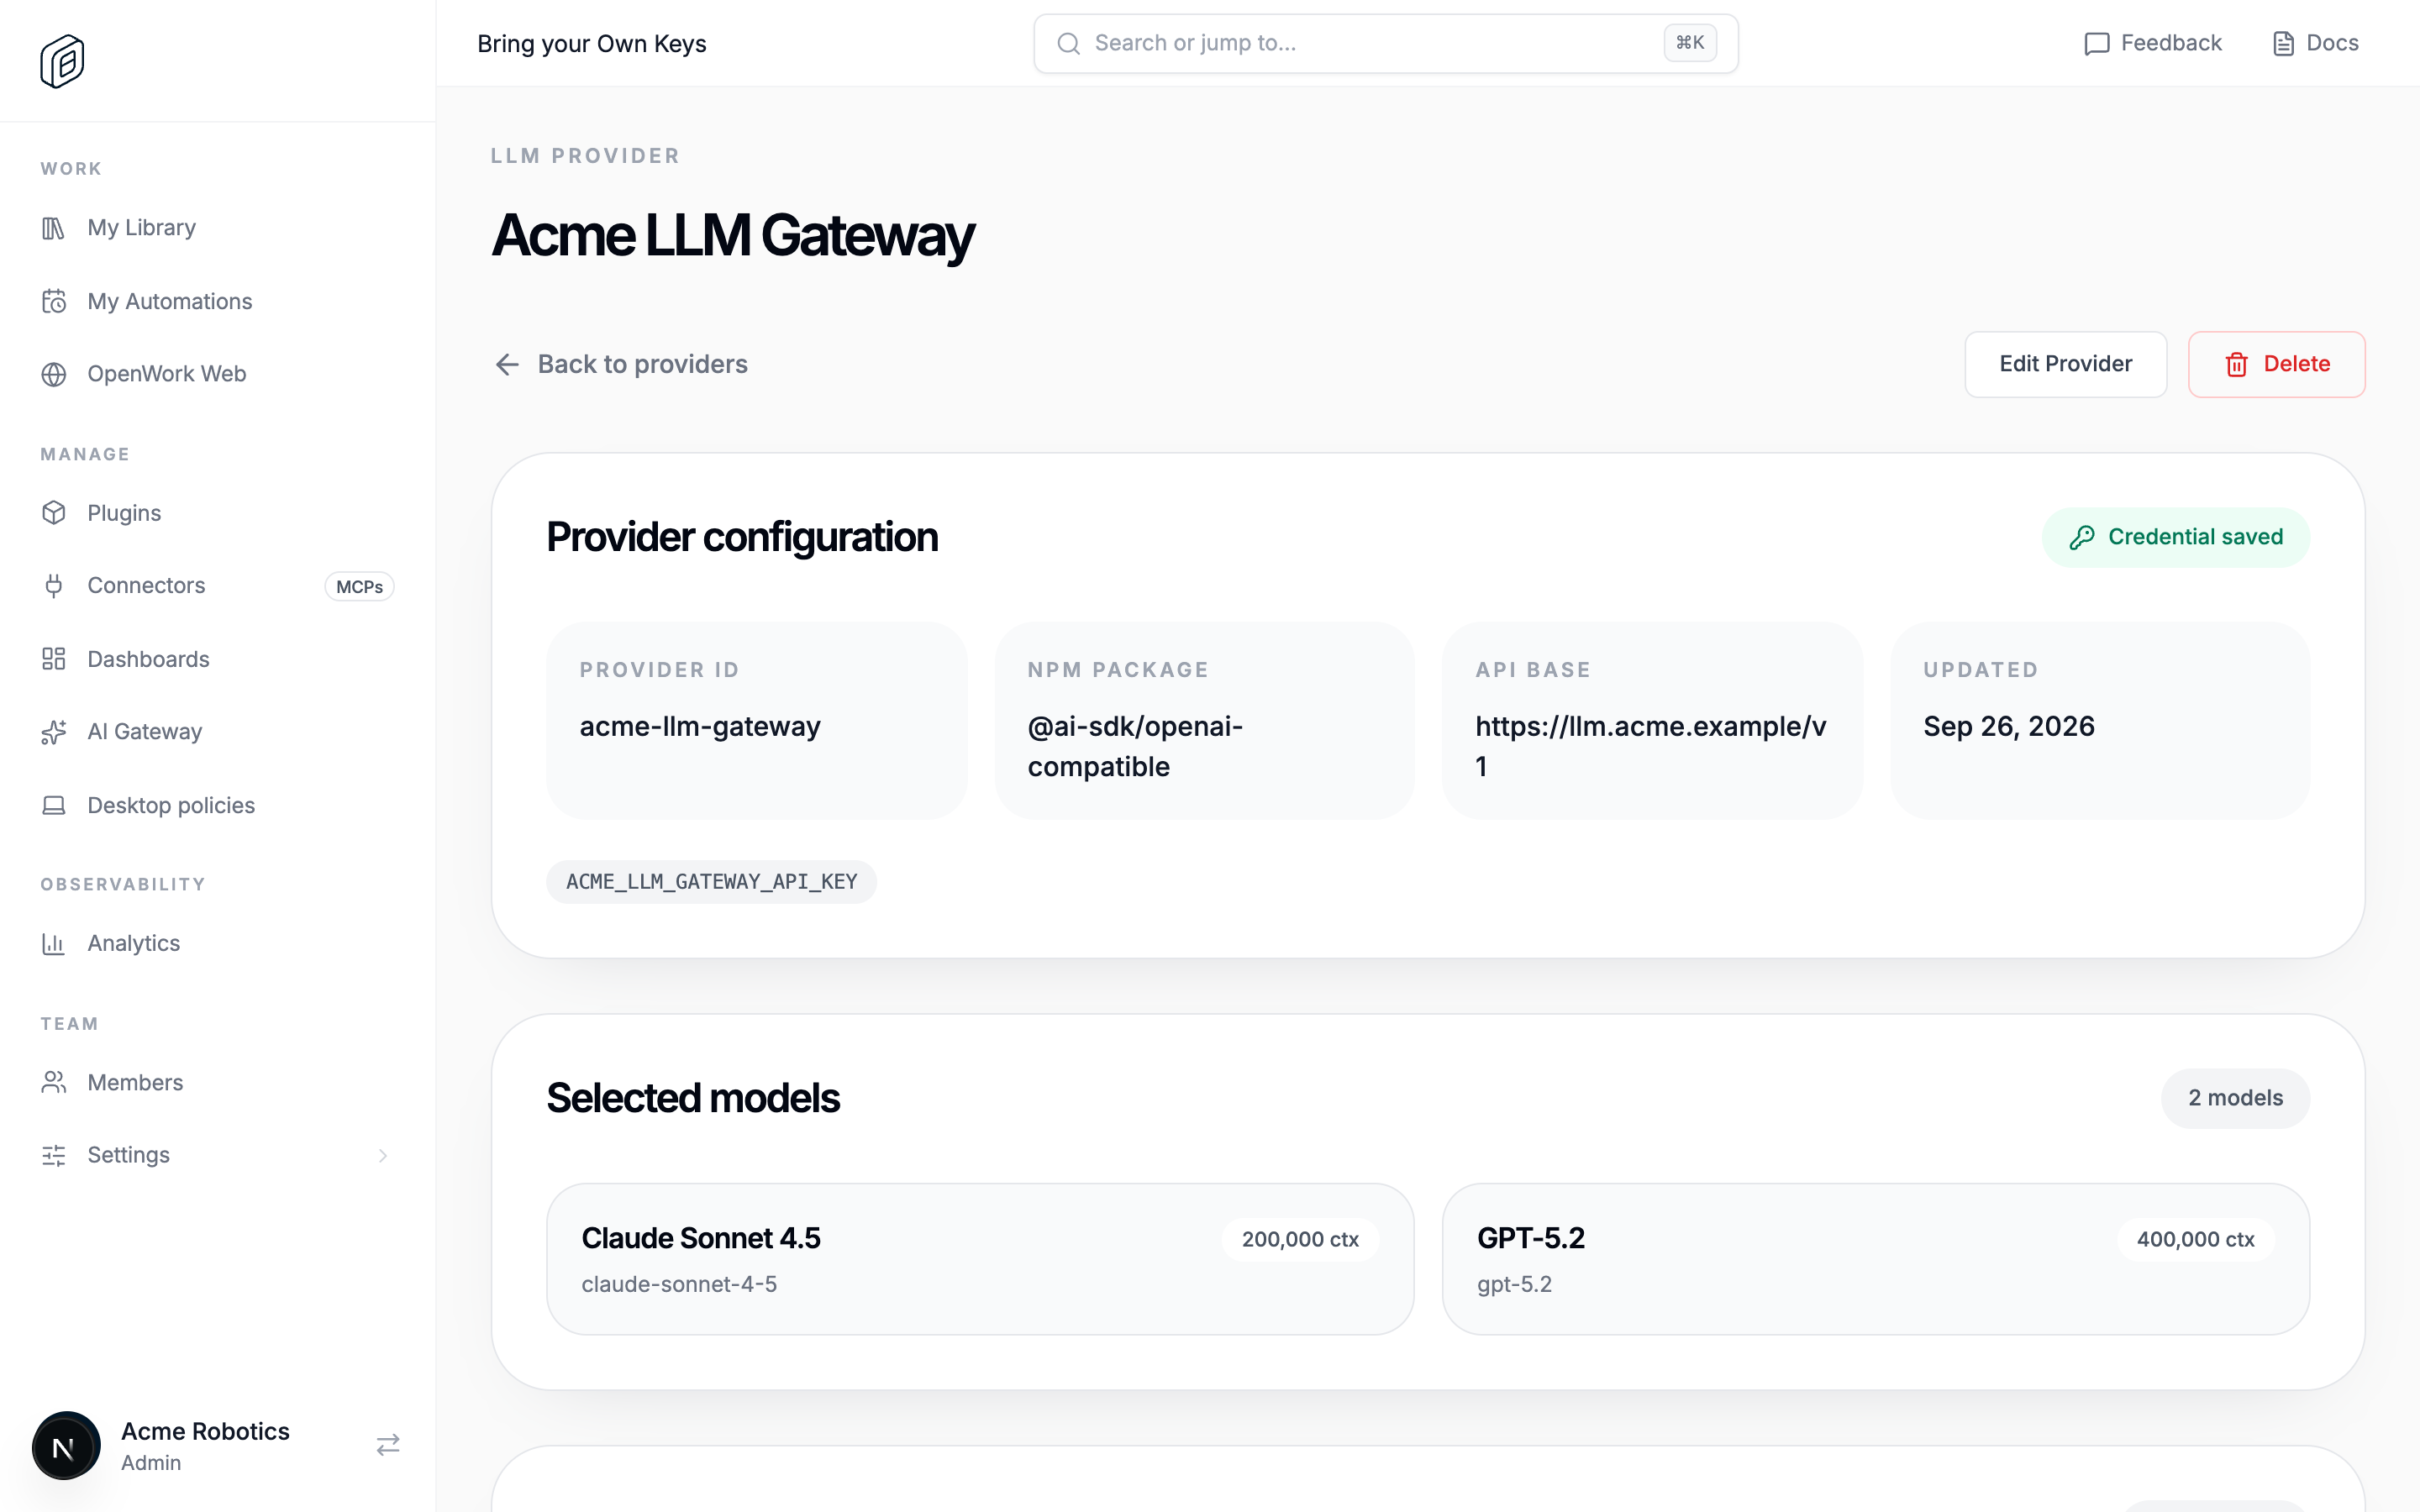Click the switch organization arrows icon
This screenshot has width=2420, height=1512.
pos(388,1445)
